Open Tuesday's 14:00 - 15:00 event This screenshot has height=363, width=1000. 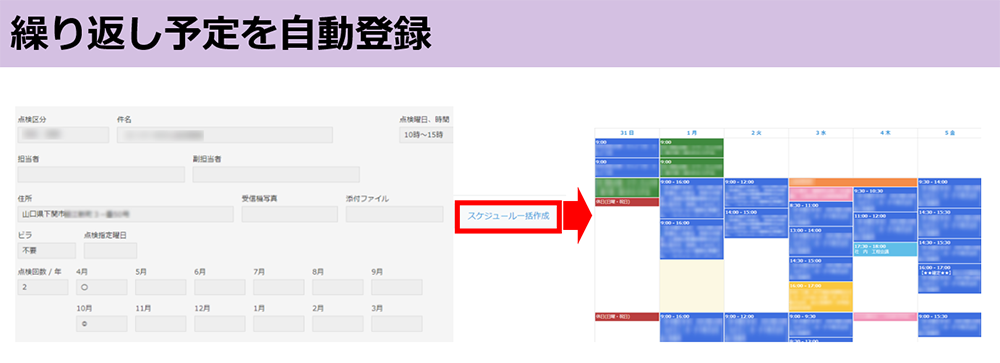coord(756,223)
